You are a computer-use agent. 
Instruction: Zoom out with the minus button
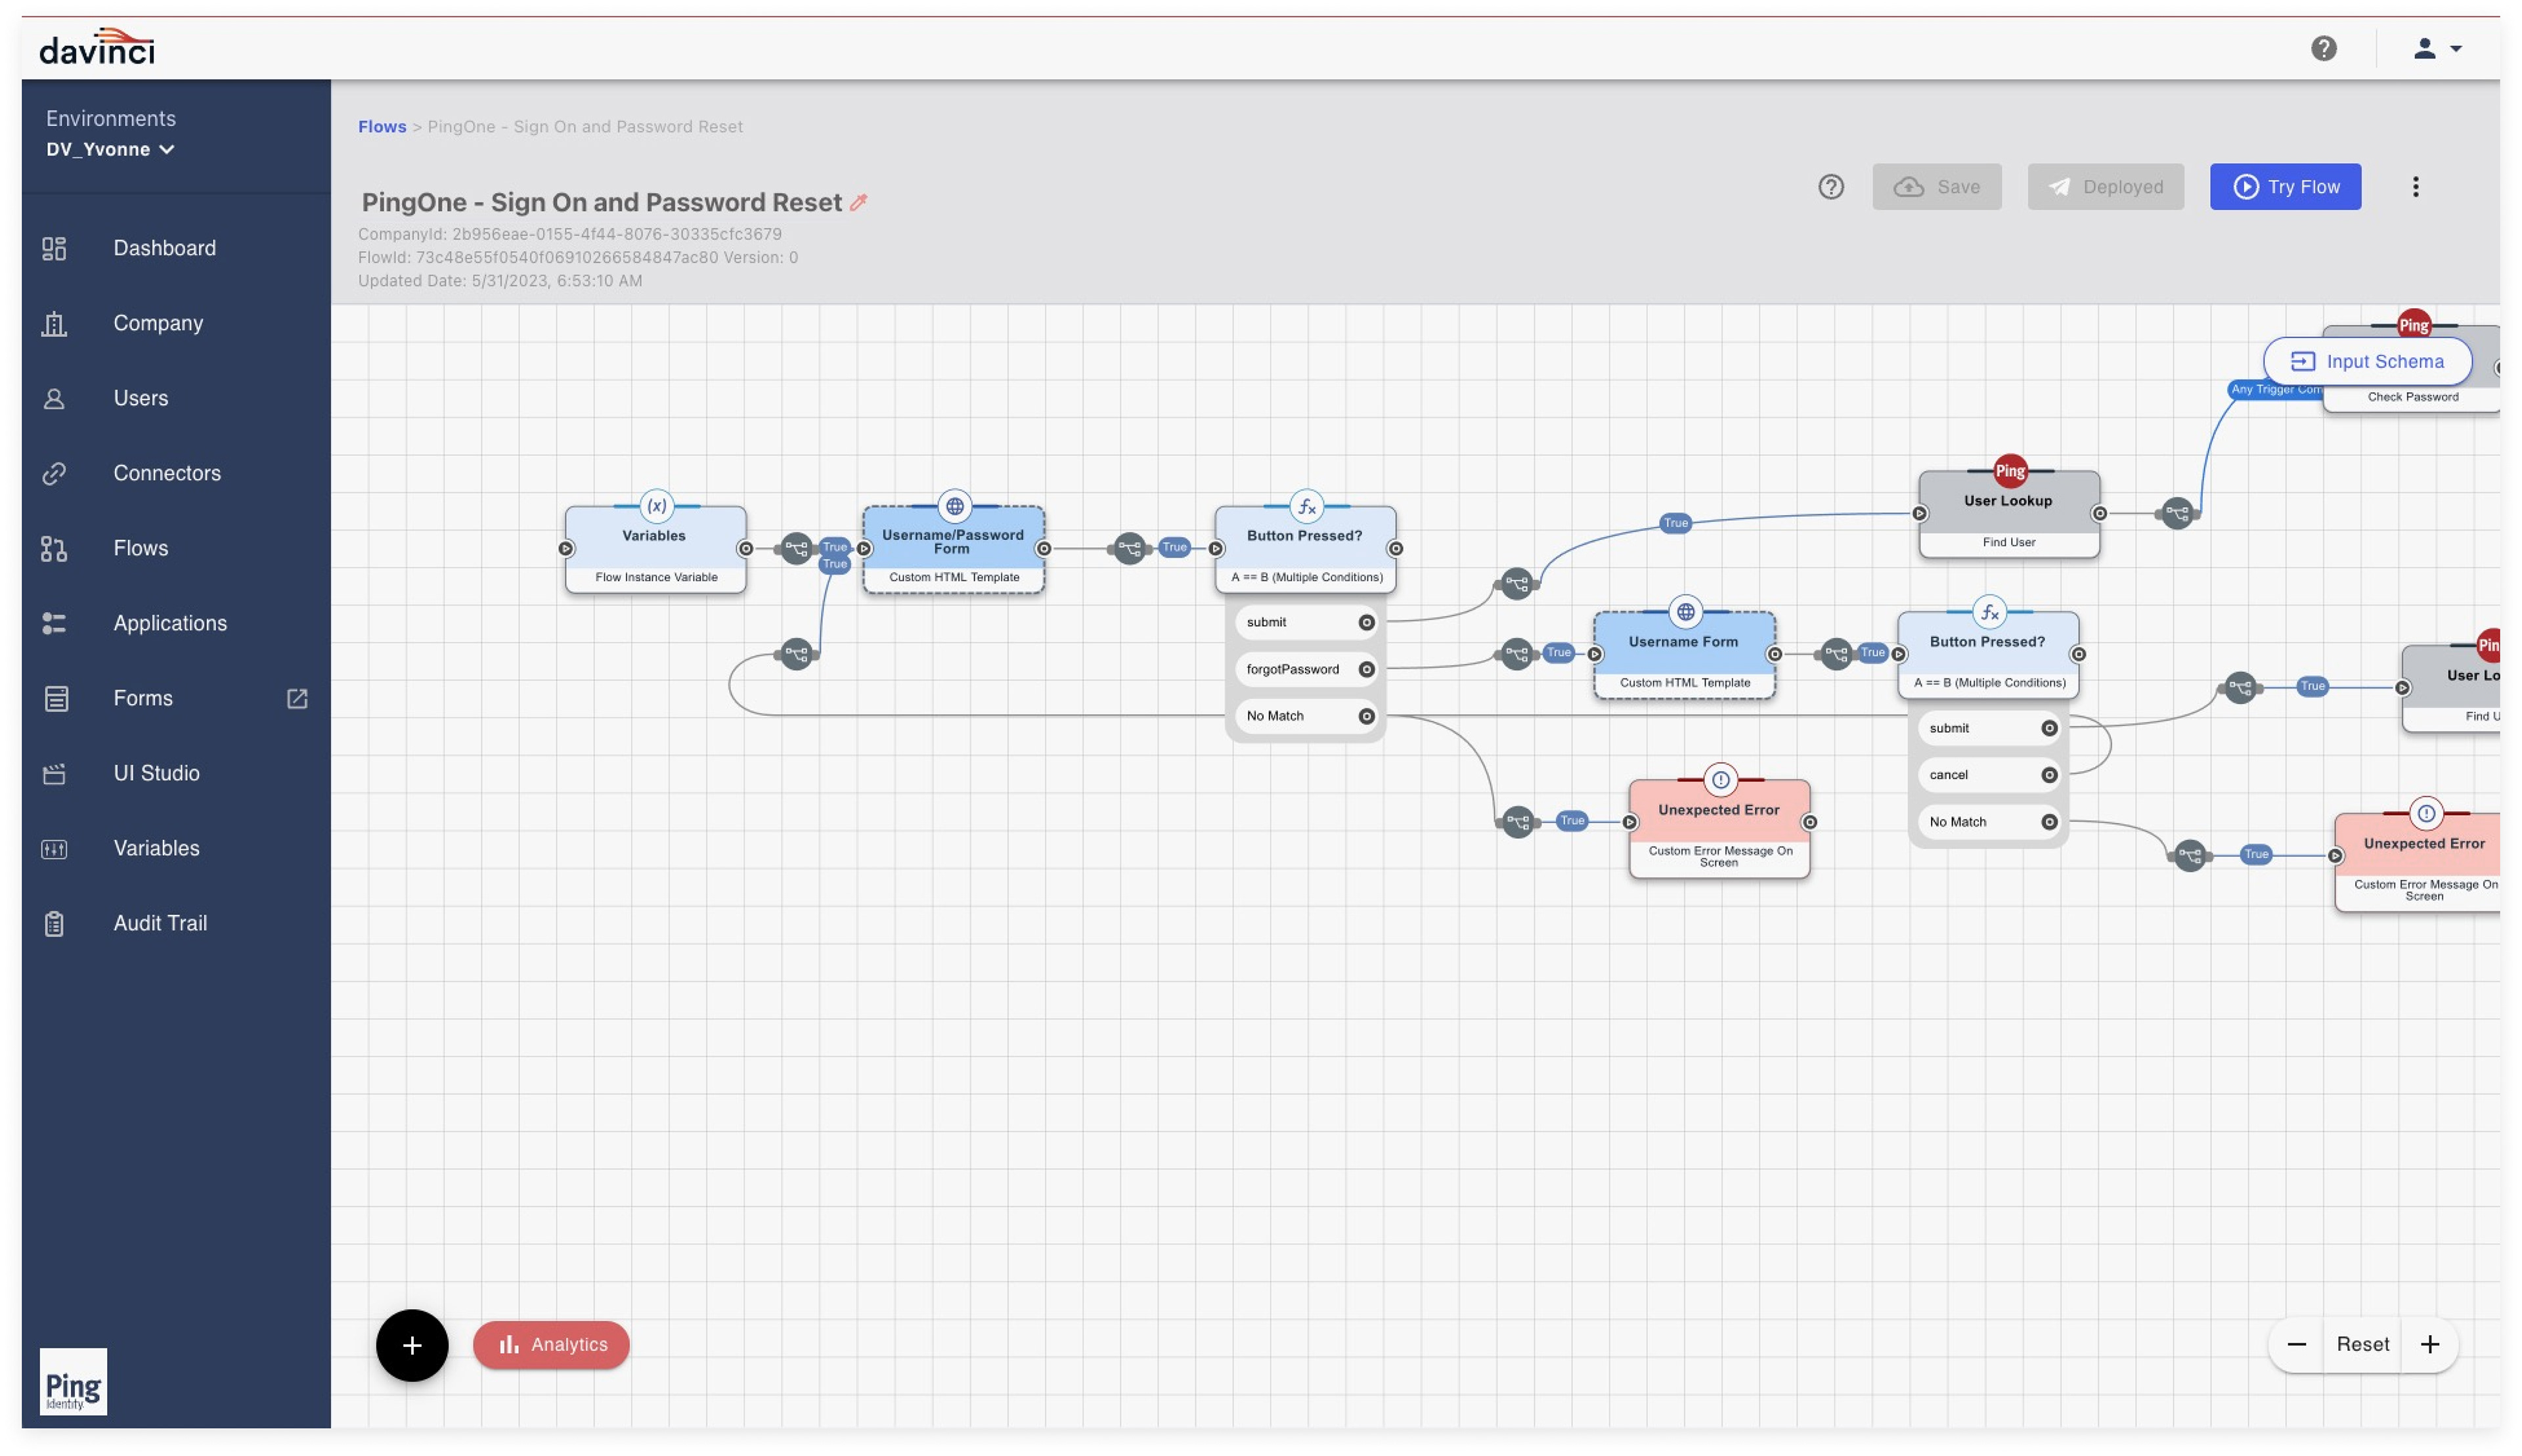coord(2296,1345)
